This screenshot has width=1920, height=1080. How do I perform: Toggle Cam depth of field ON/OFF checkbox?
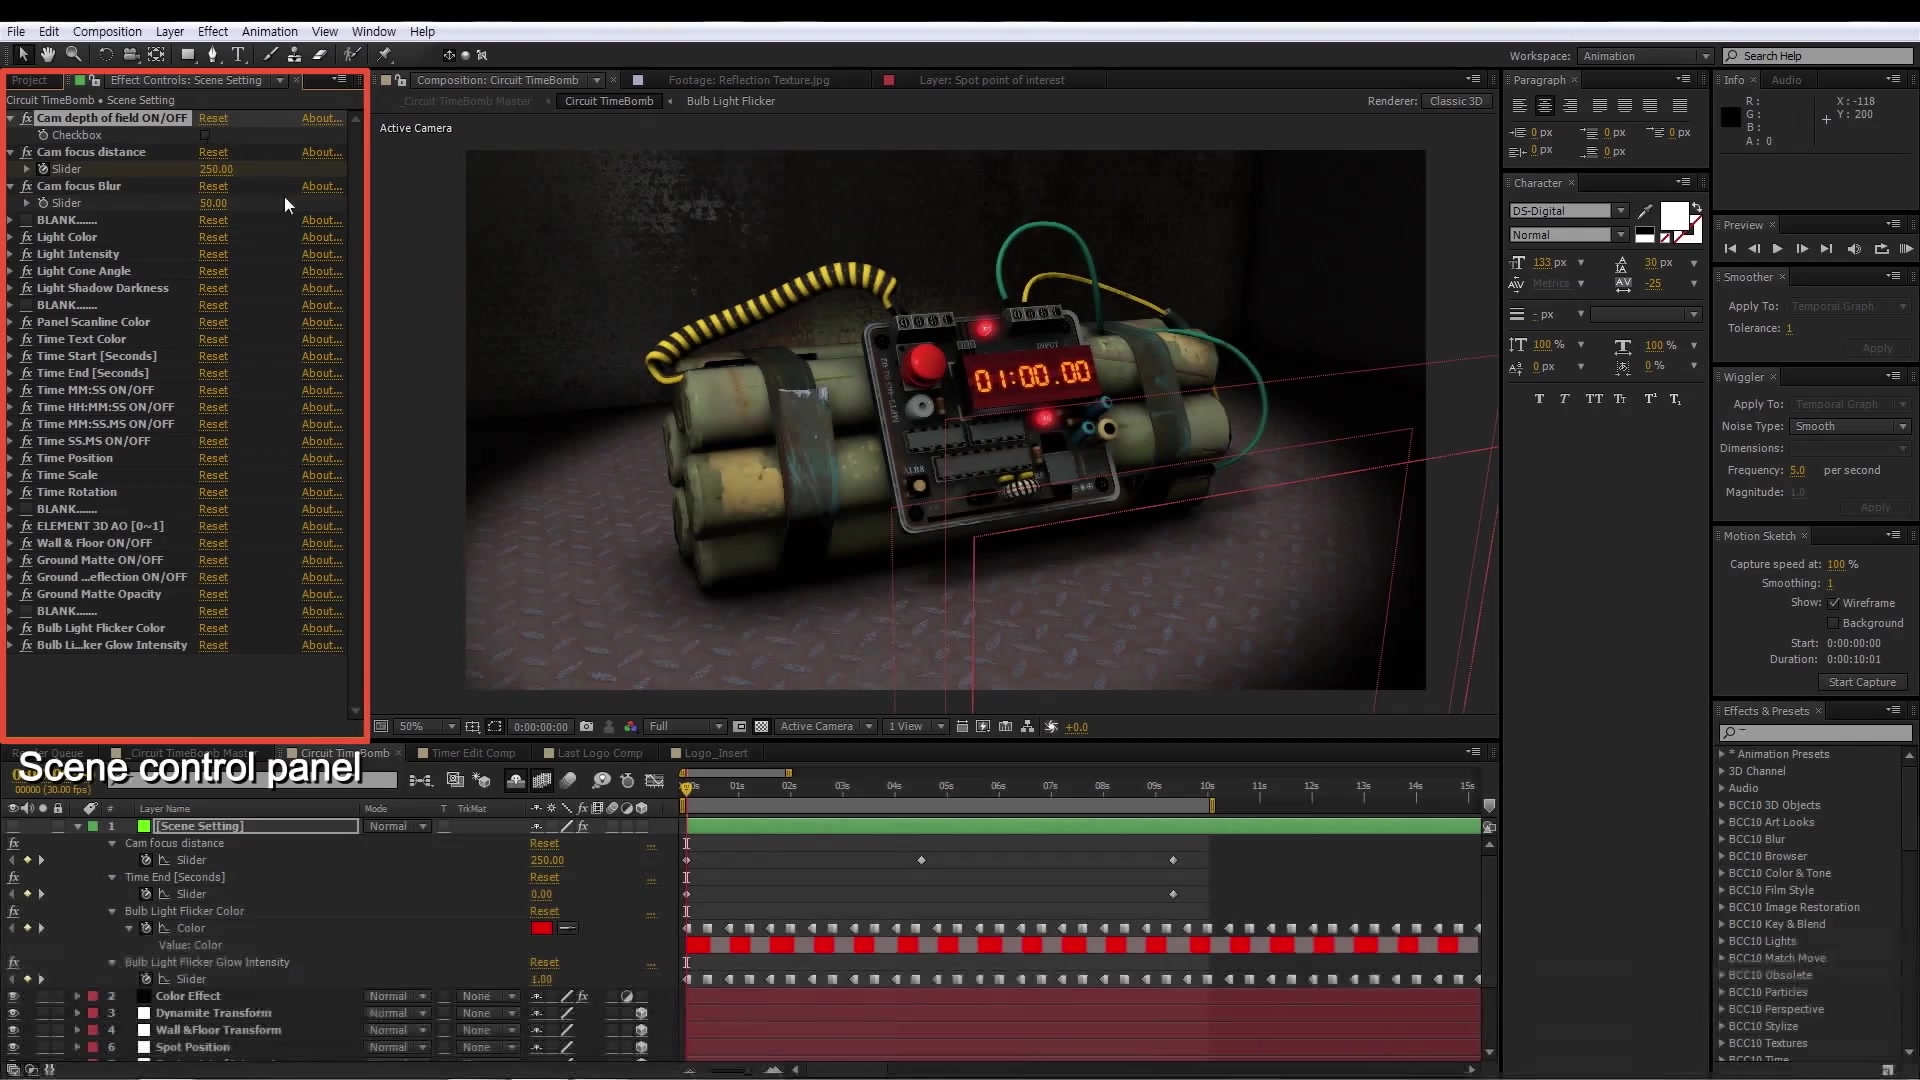pyautogui.click(x=206, y=133)
